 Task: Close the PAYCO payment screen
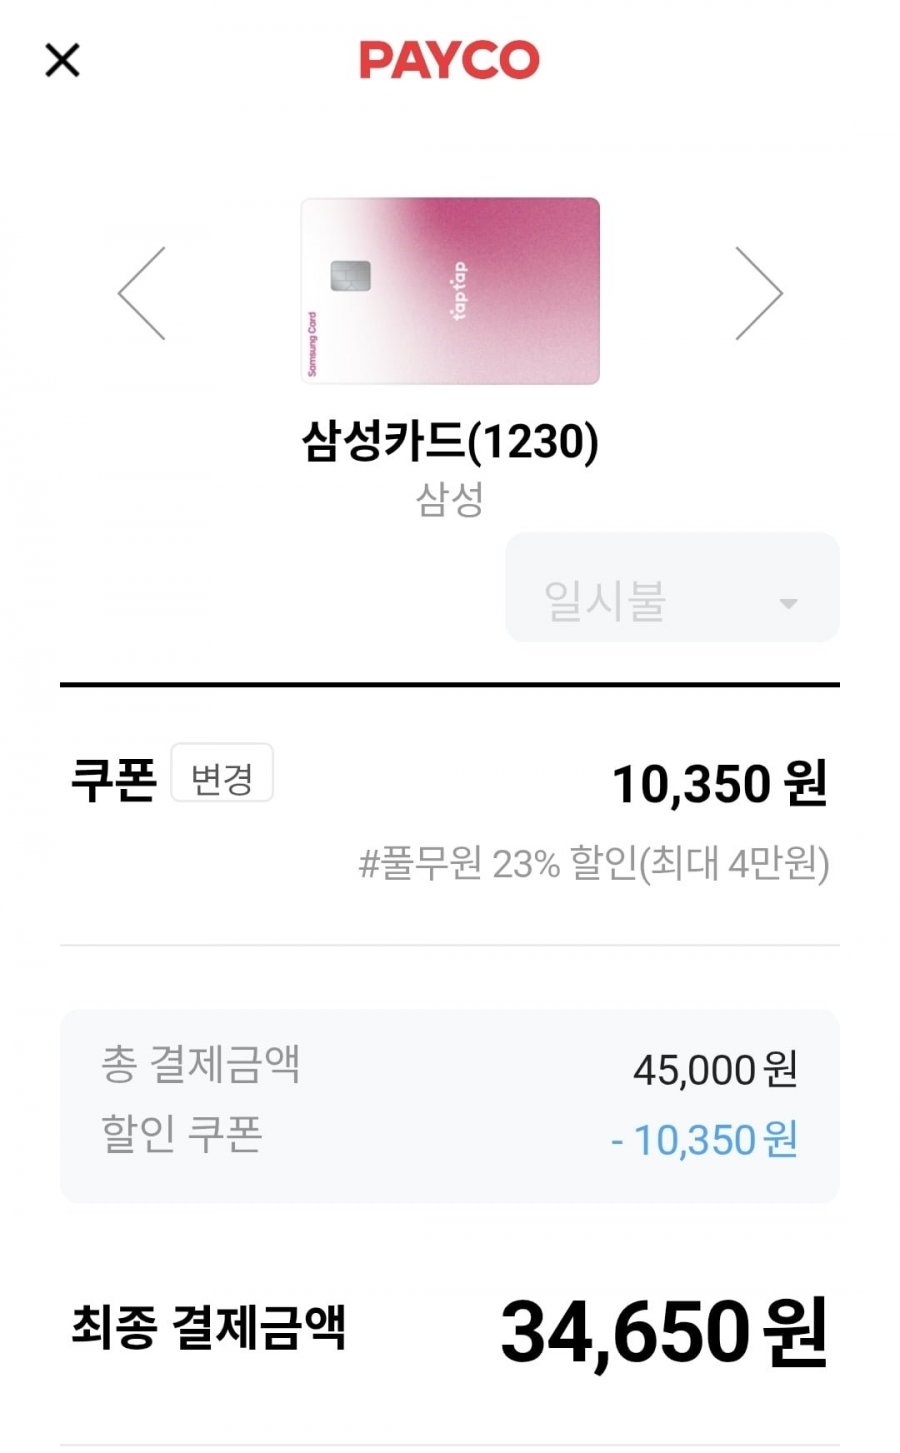coord(62,61)
